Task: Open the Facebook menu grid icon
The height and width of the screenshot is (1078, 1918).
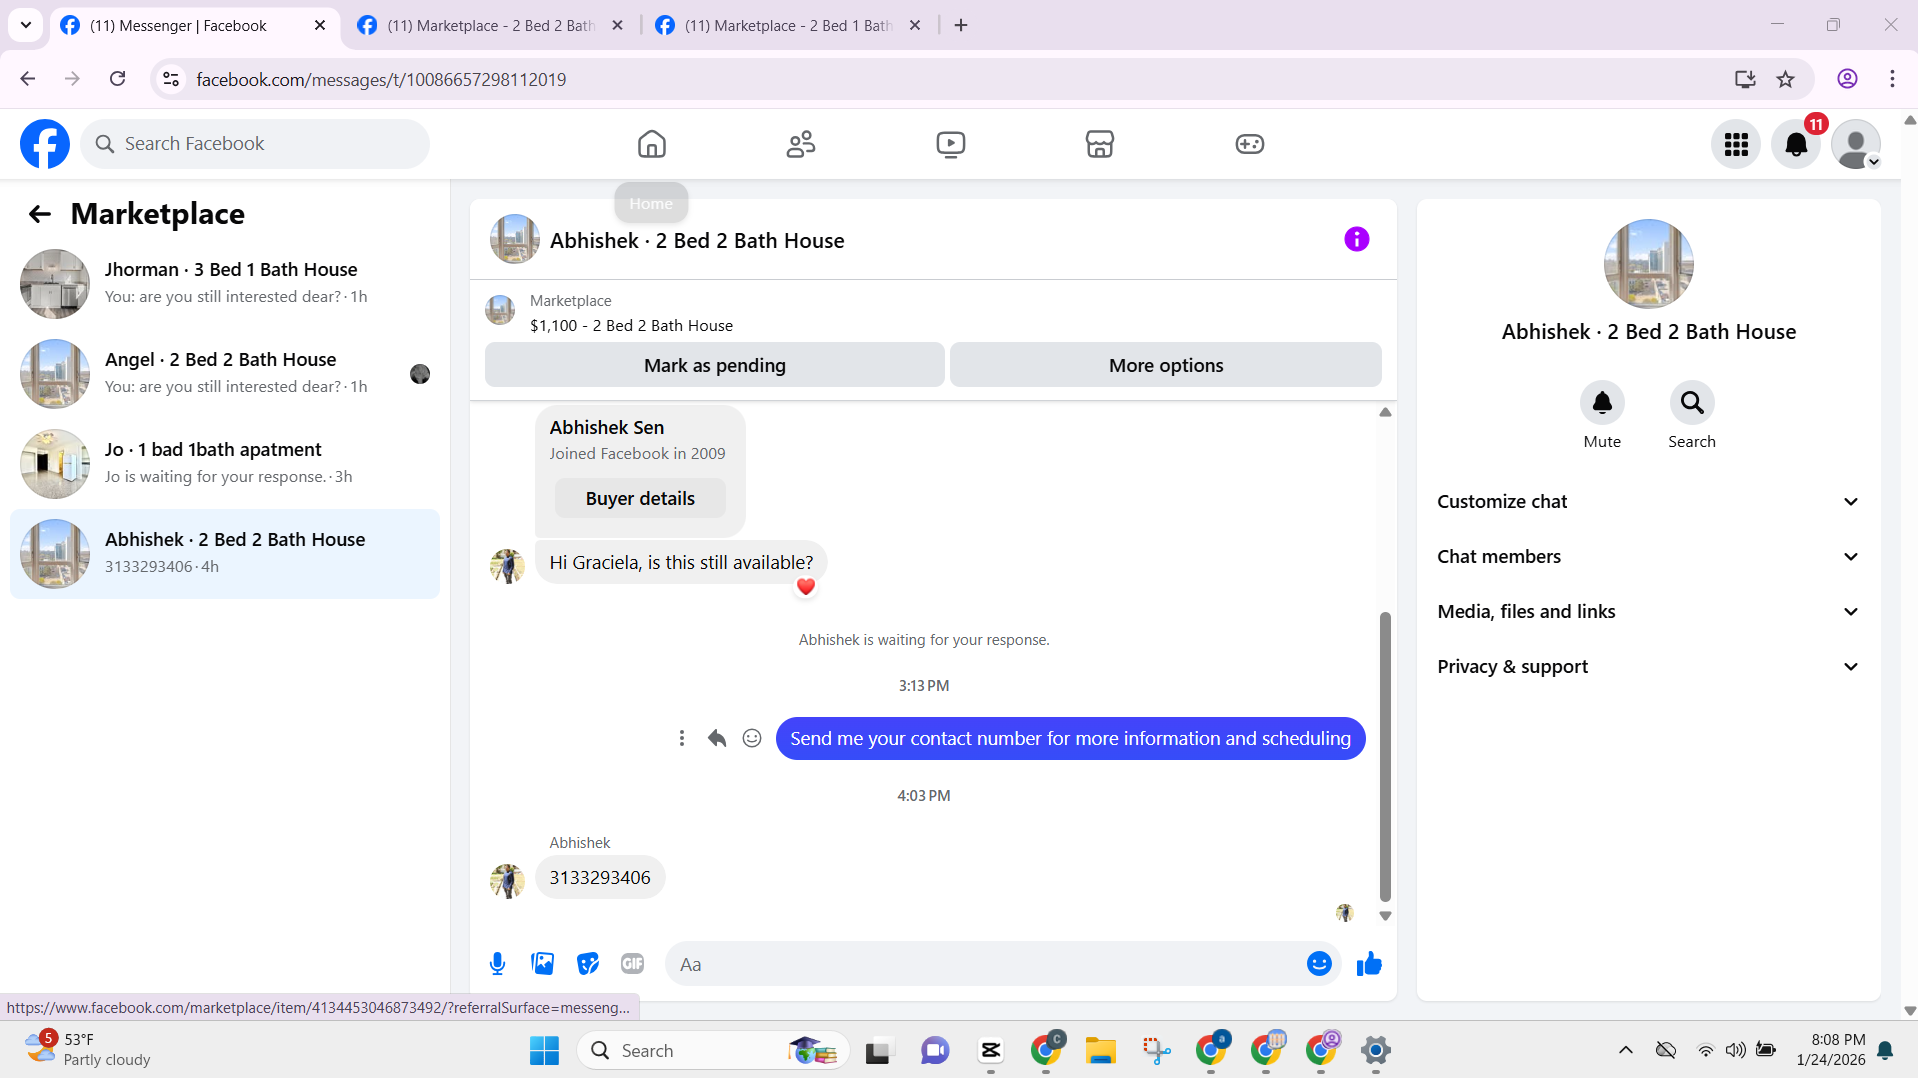Action: coord(1736,144)
